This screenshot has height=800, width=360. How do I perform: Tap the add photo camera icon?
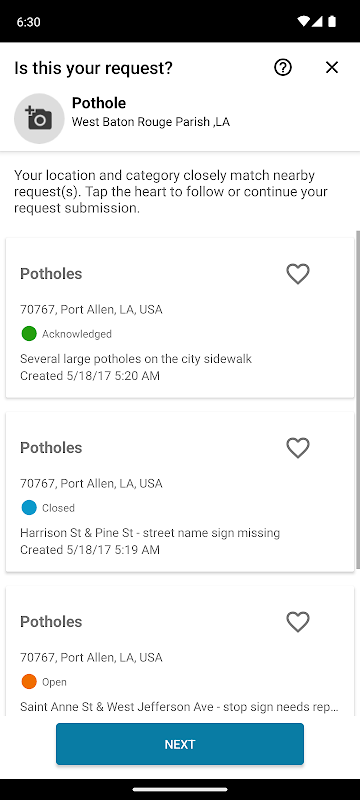pyautogui.click(x=39, y=118)
